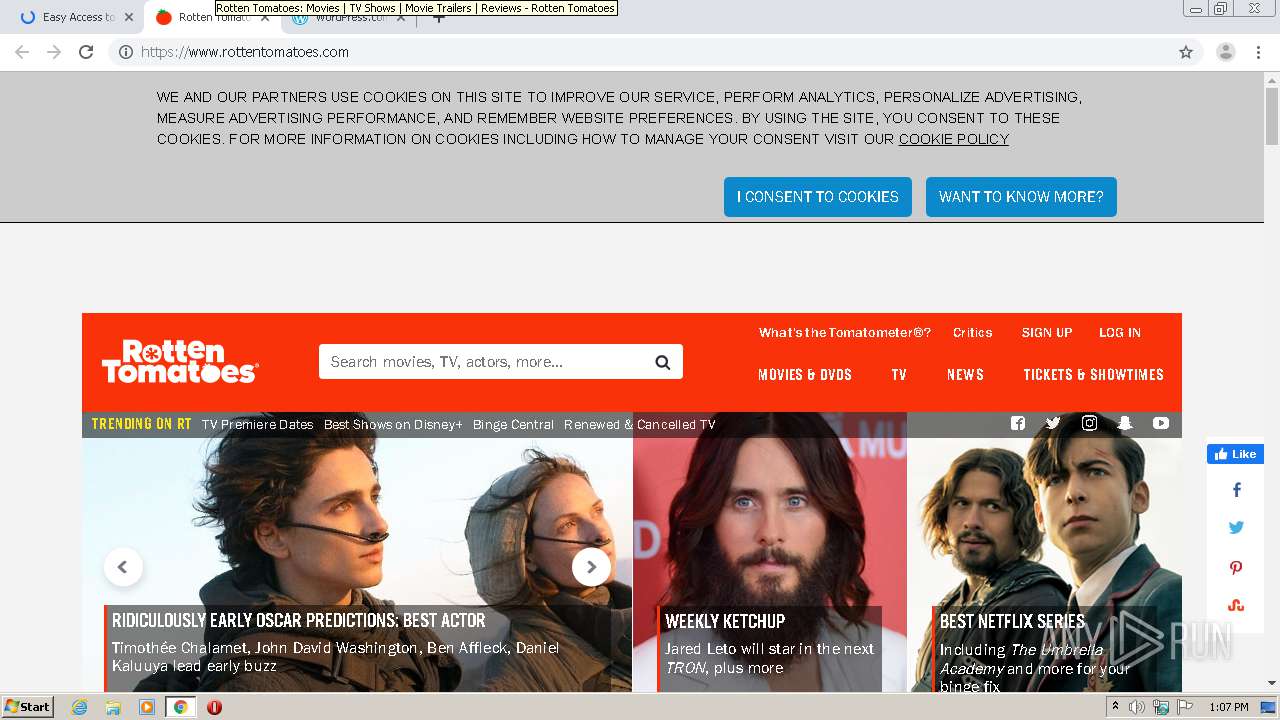Open the Weekly Ketchup article
The image size is (1280, 720).
click(x=725, y=621)
